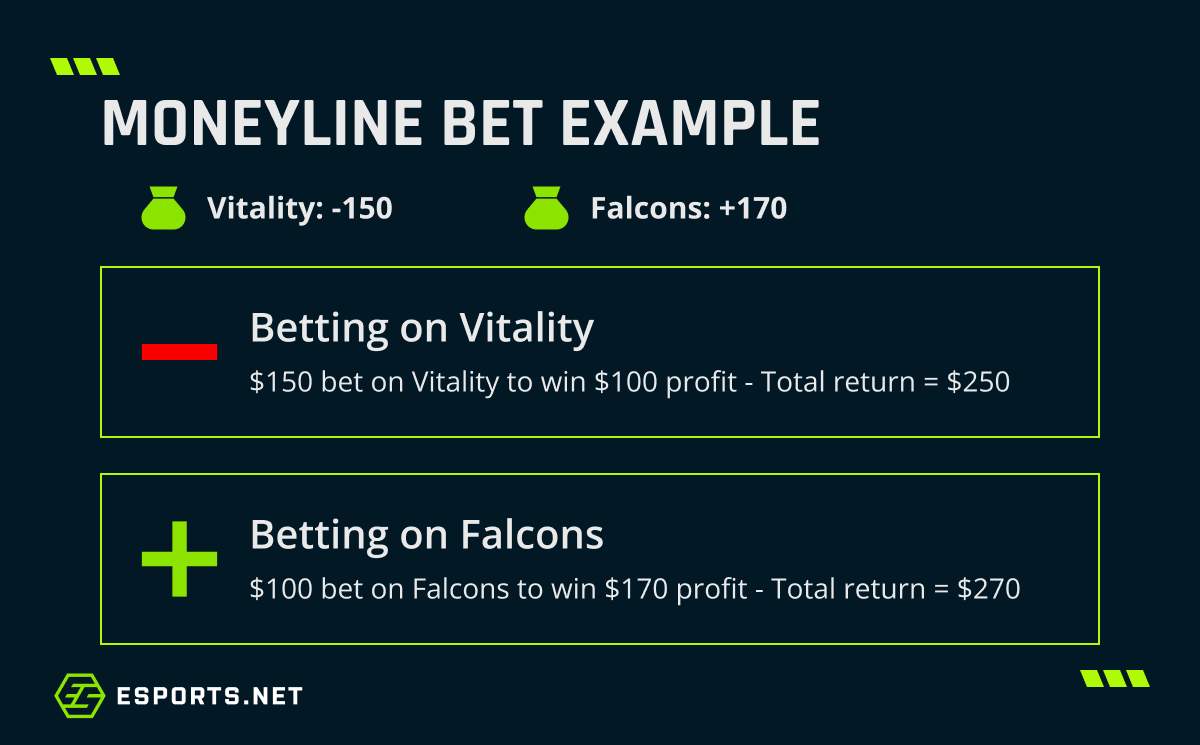Click the money bag icon beside Vitality
Image resolution: width=1200 pixels, height=745 pixels.
[x=164, y=209]
